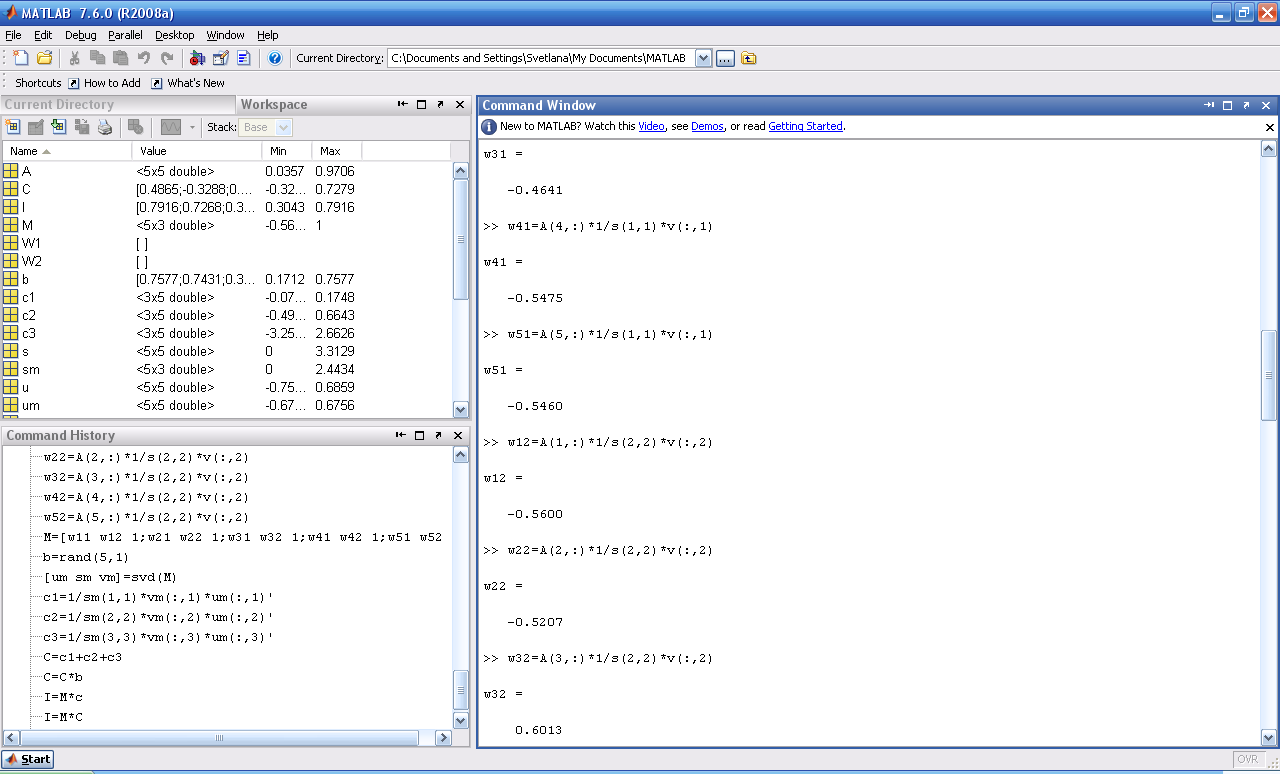Sort workspace by Max column header
This screenshot has width=1280, height=774.
(x=336, y=151)
